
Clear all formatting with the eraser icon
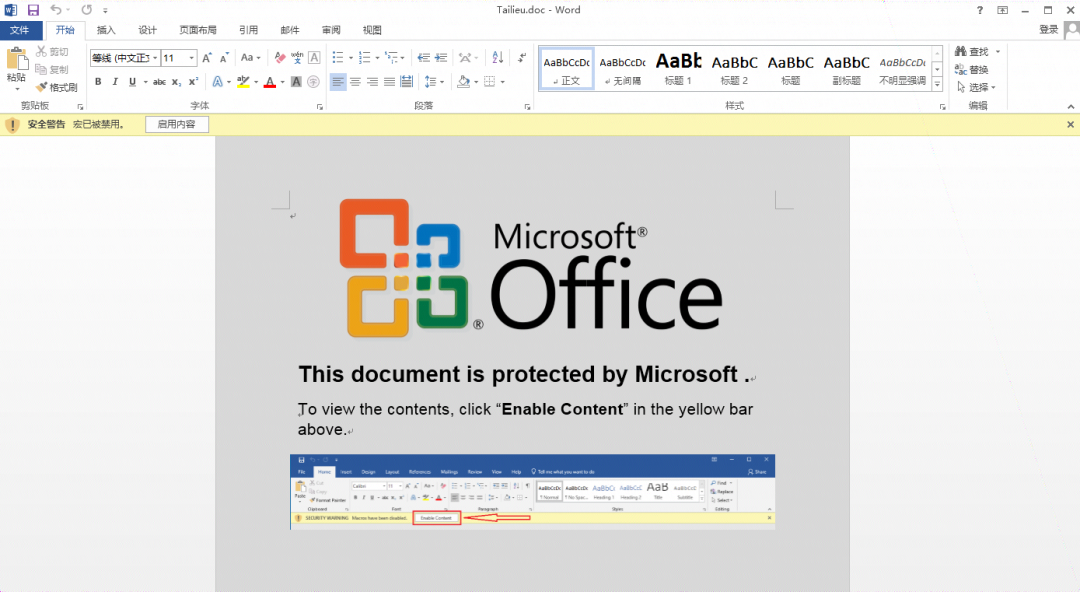[280, 58]
